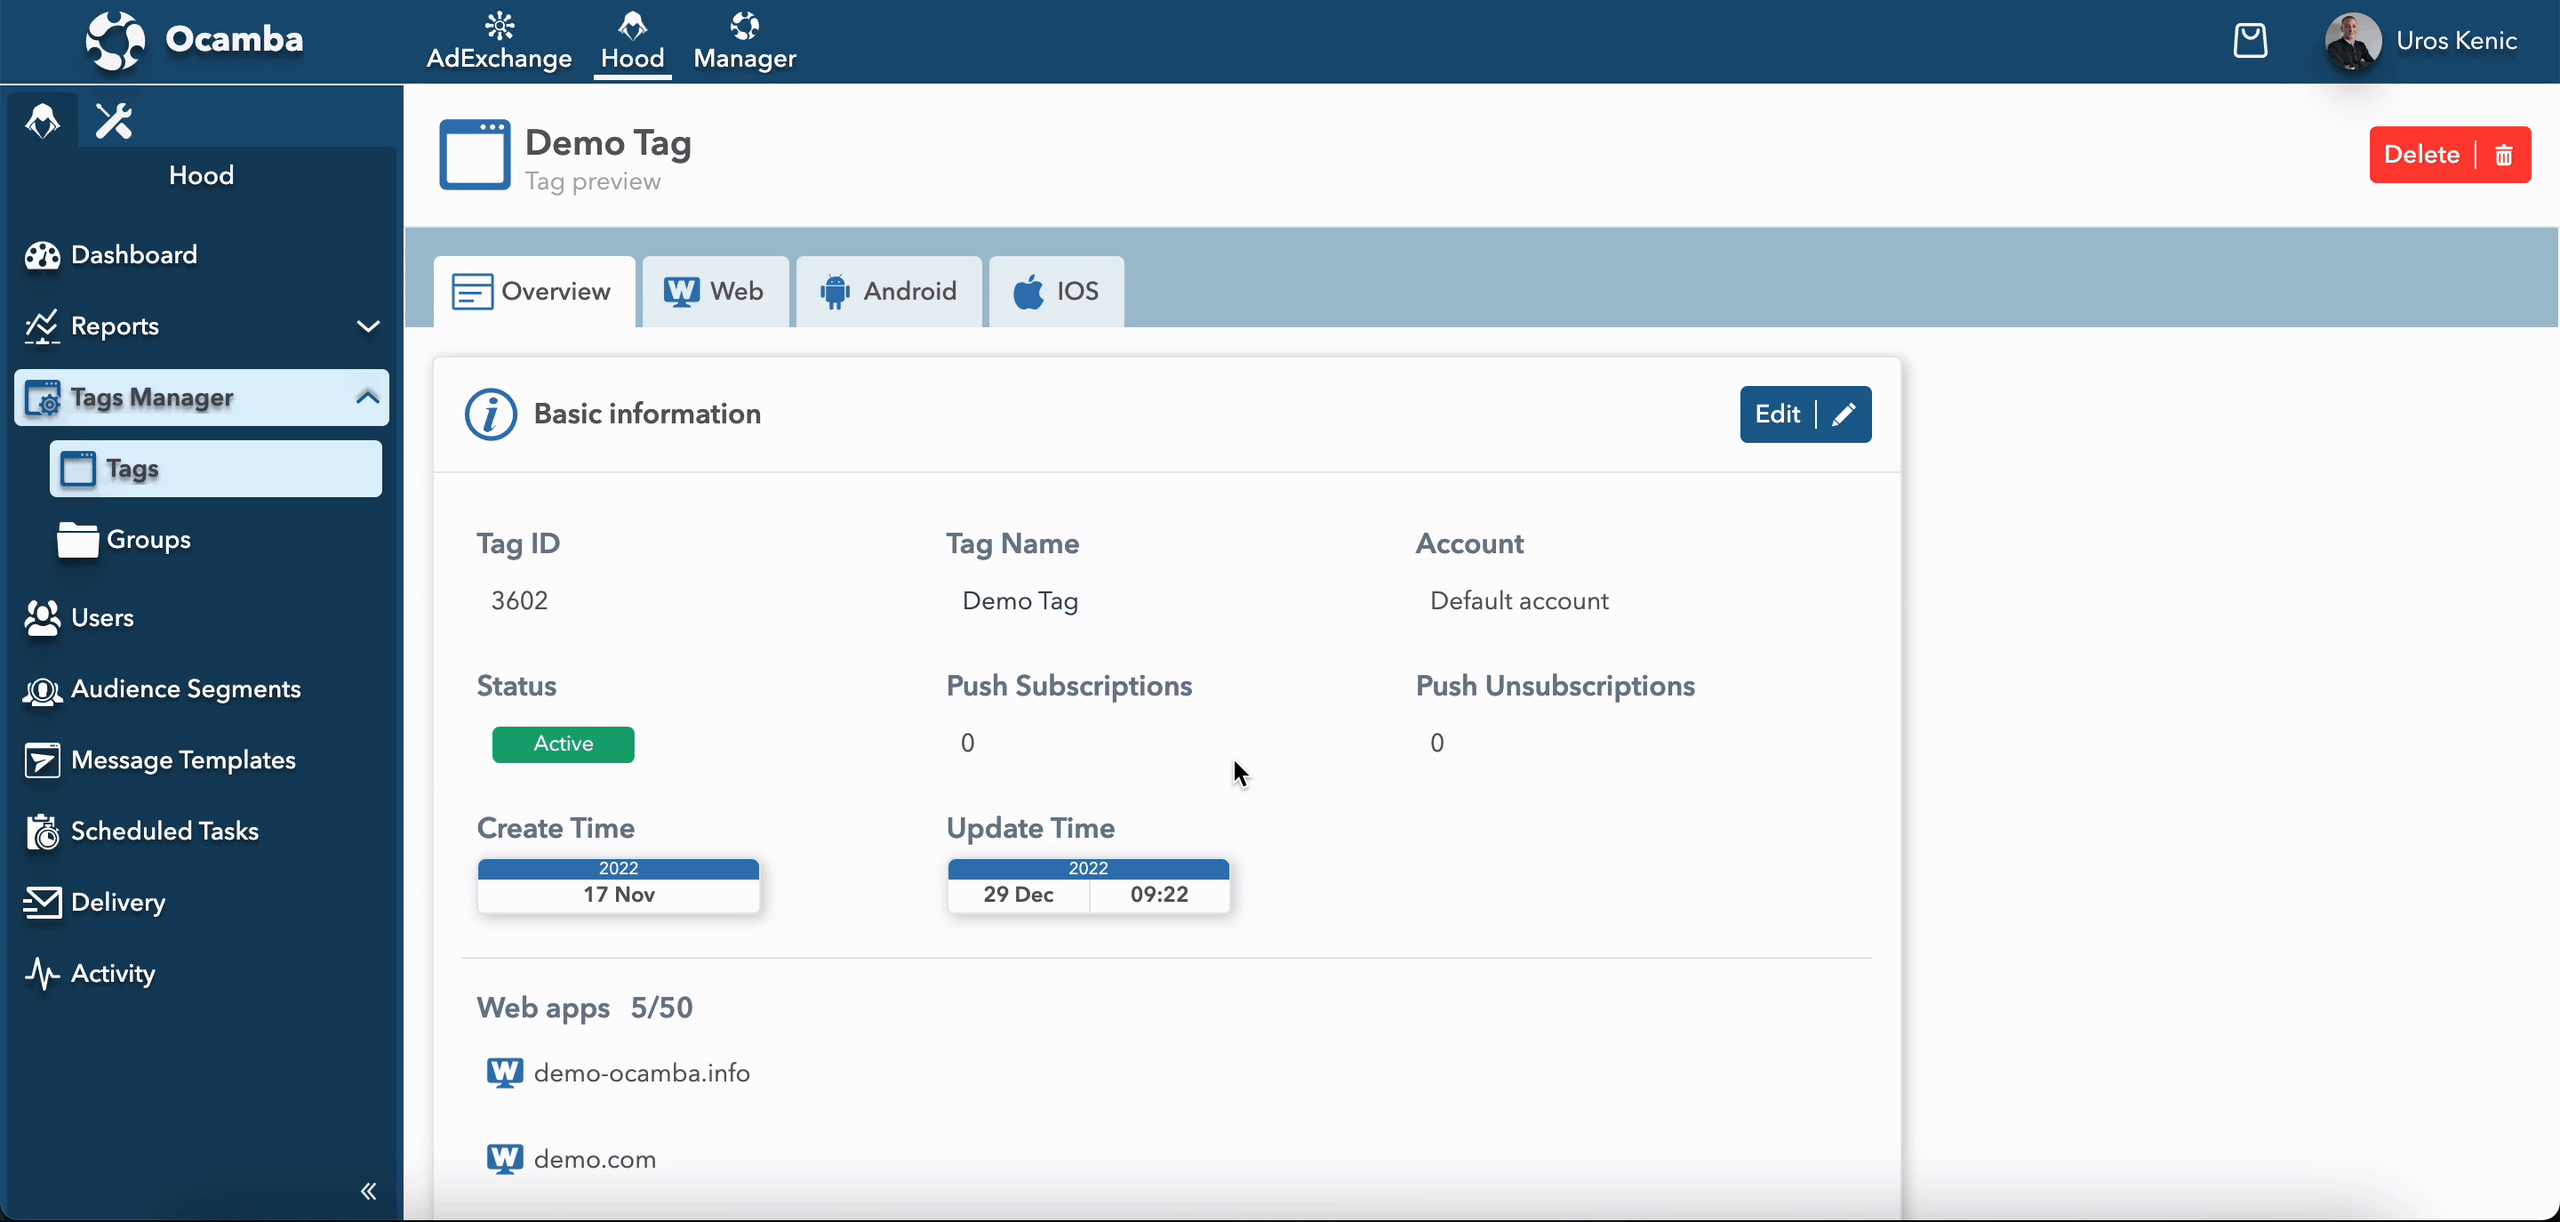The height and width of the screenshot is (1222, 2560).
Task: Click the Message Templates icon
Action: pos(42,761)
